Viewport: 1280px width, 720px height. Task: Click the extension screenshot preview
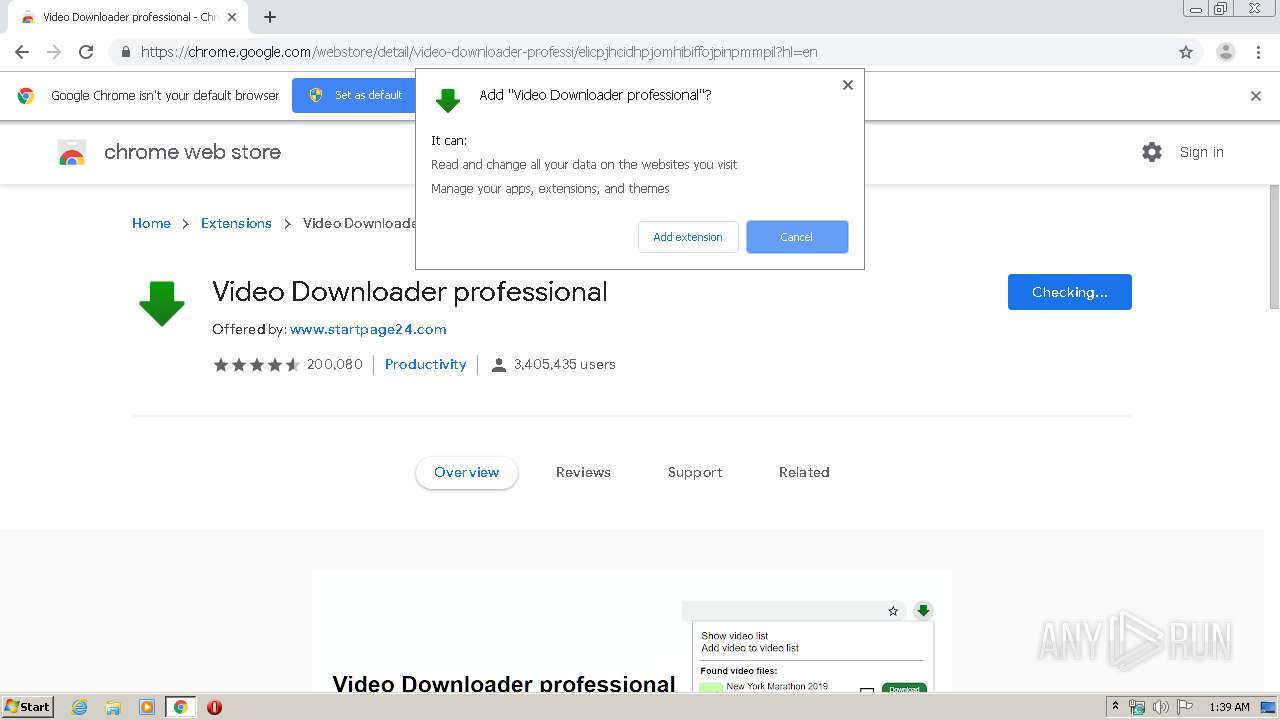click(x=632, y=630)
